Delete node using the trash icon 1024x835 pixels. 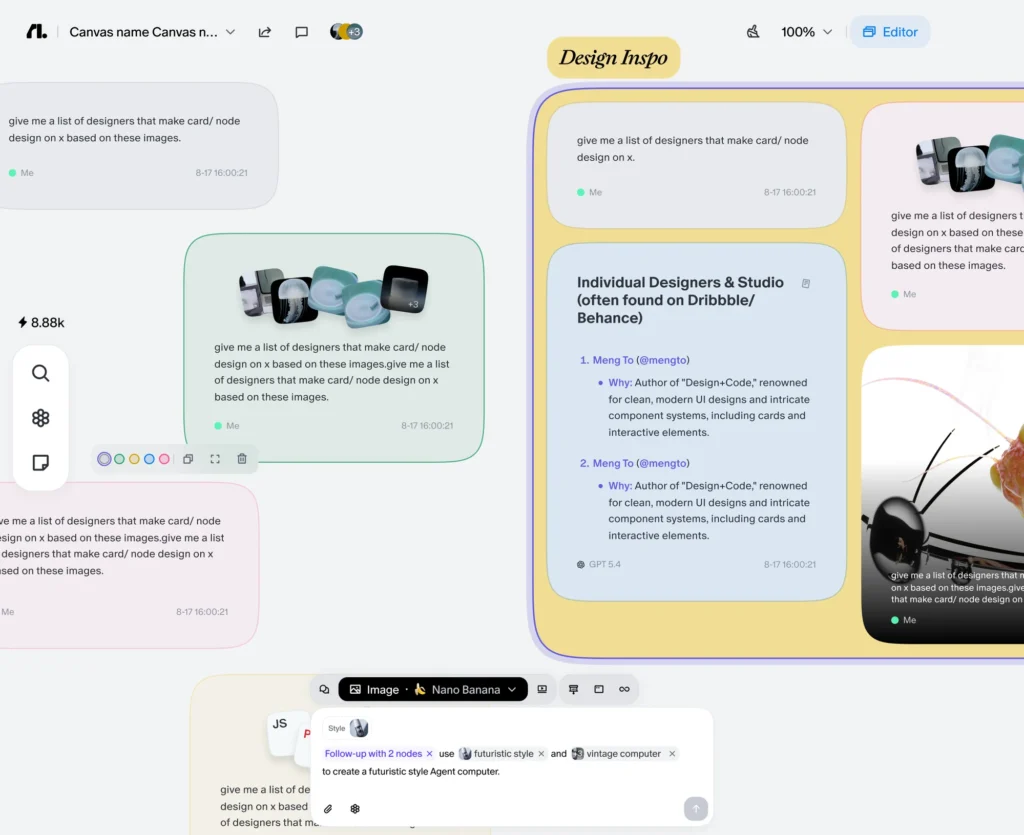click(242, 459)
